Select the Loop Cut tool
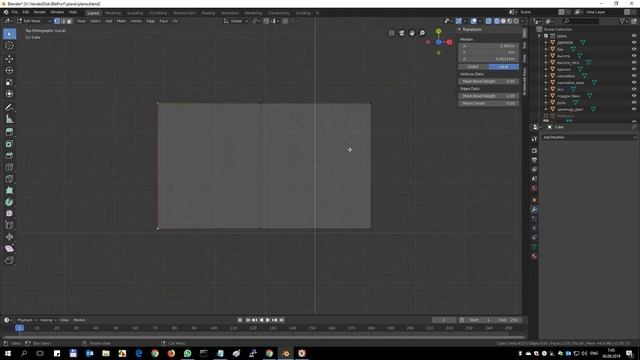The image size is (640, 360). 9,167
